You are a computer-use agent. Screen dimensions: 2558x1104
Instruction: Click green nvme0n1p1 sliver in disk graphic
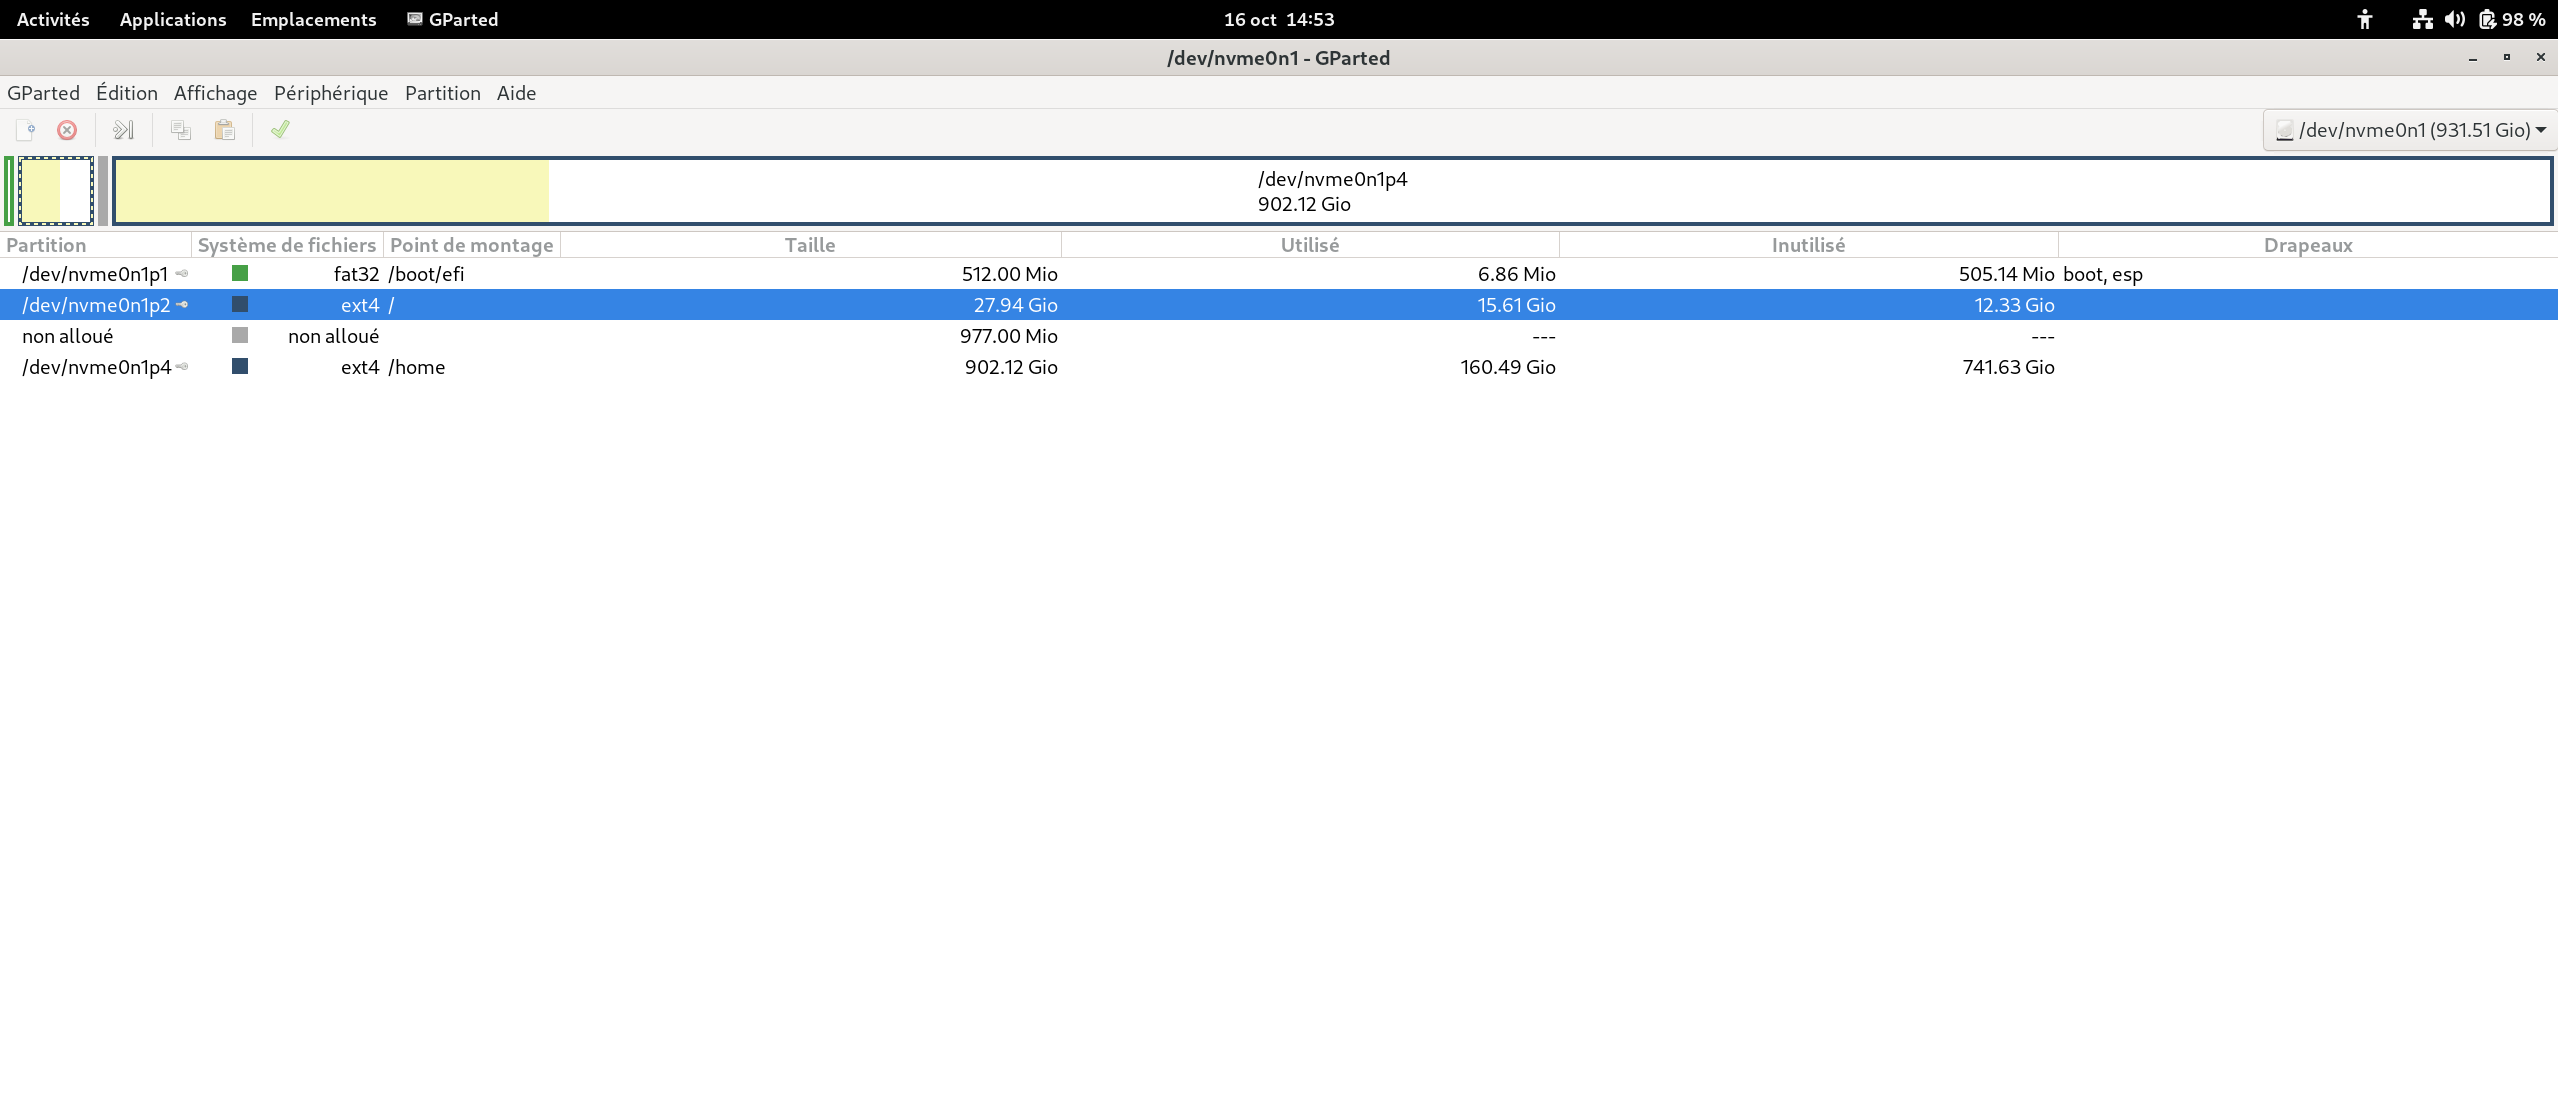[x=9, y=191]
